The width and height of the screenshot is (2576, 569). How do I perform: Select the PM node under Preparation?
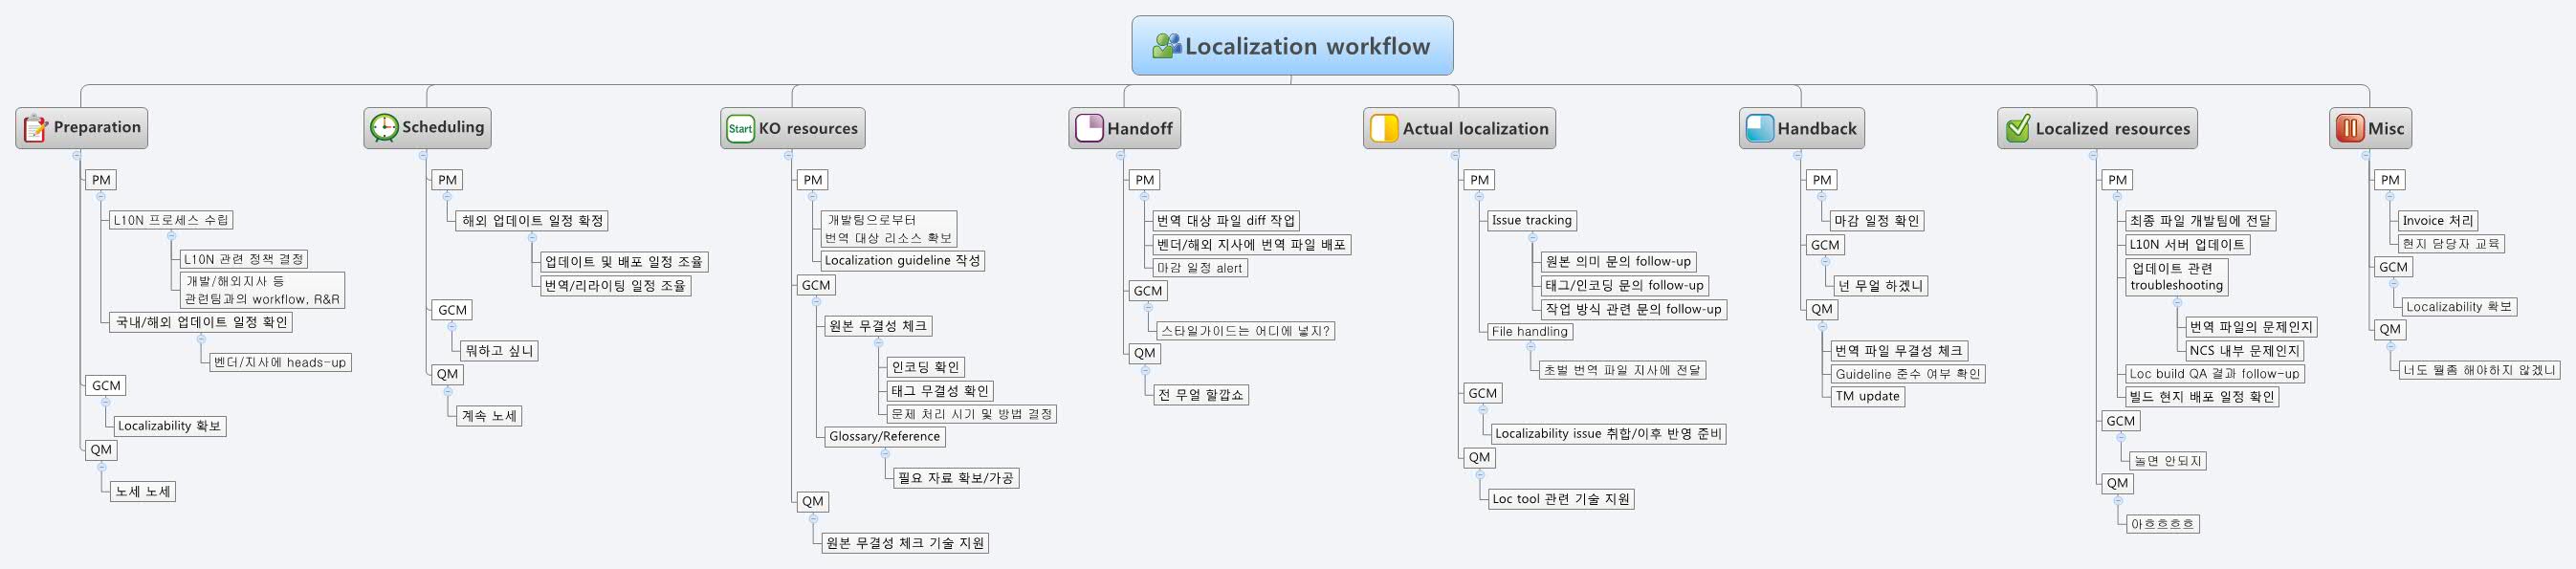pos(101,180)
